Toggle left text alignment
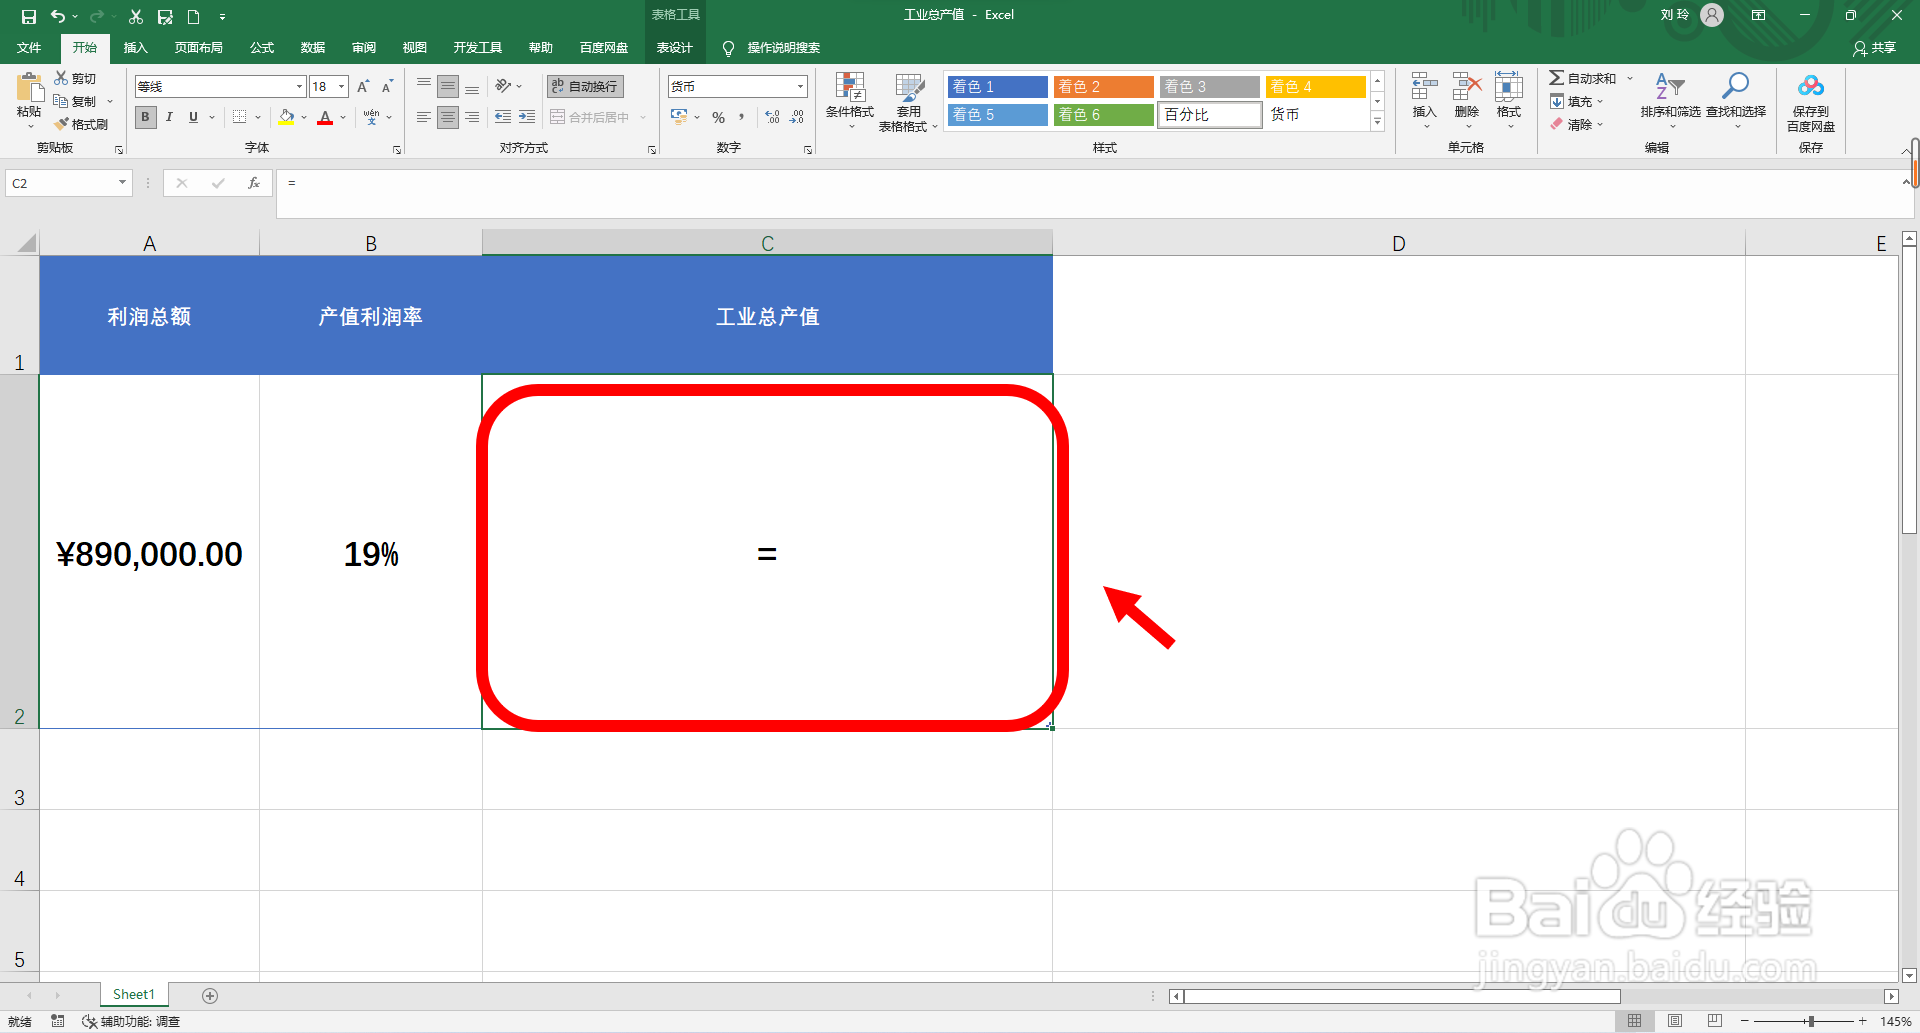 (x=424, y=117)
